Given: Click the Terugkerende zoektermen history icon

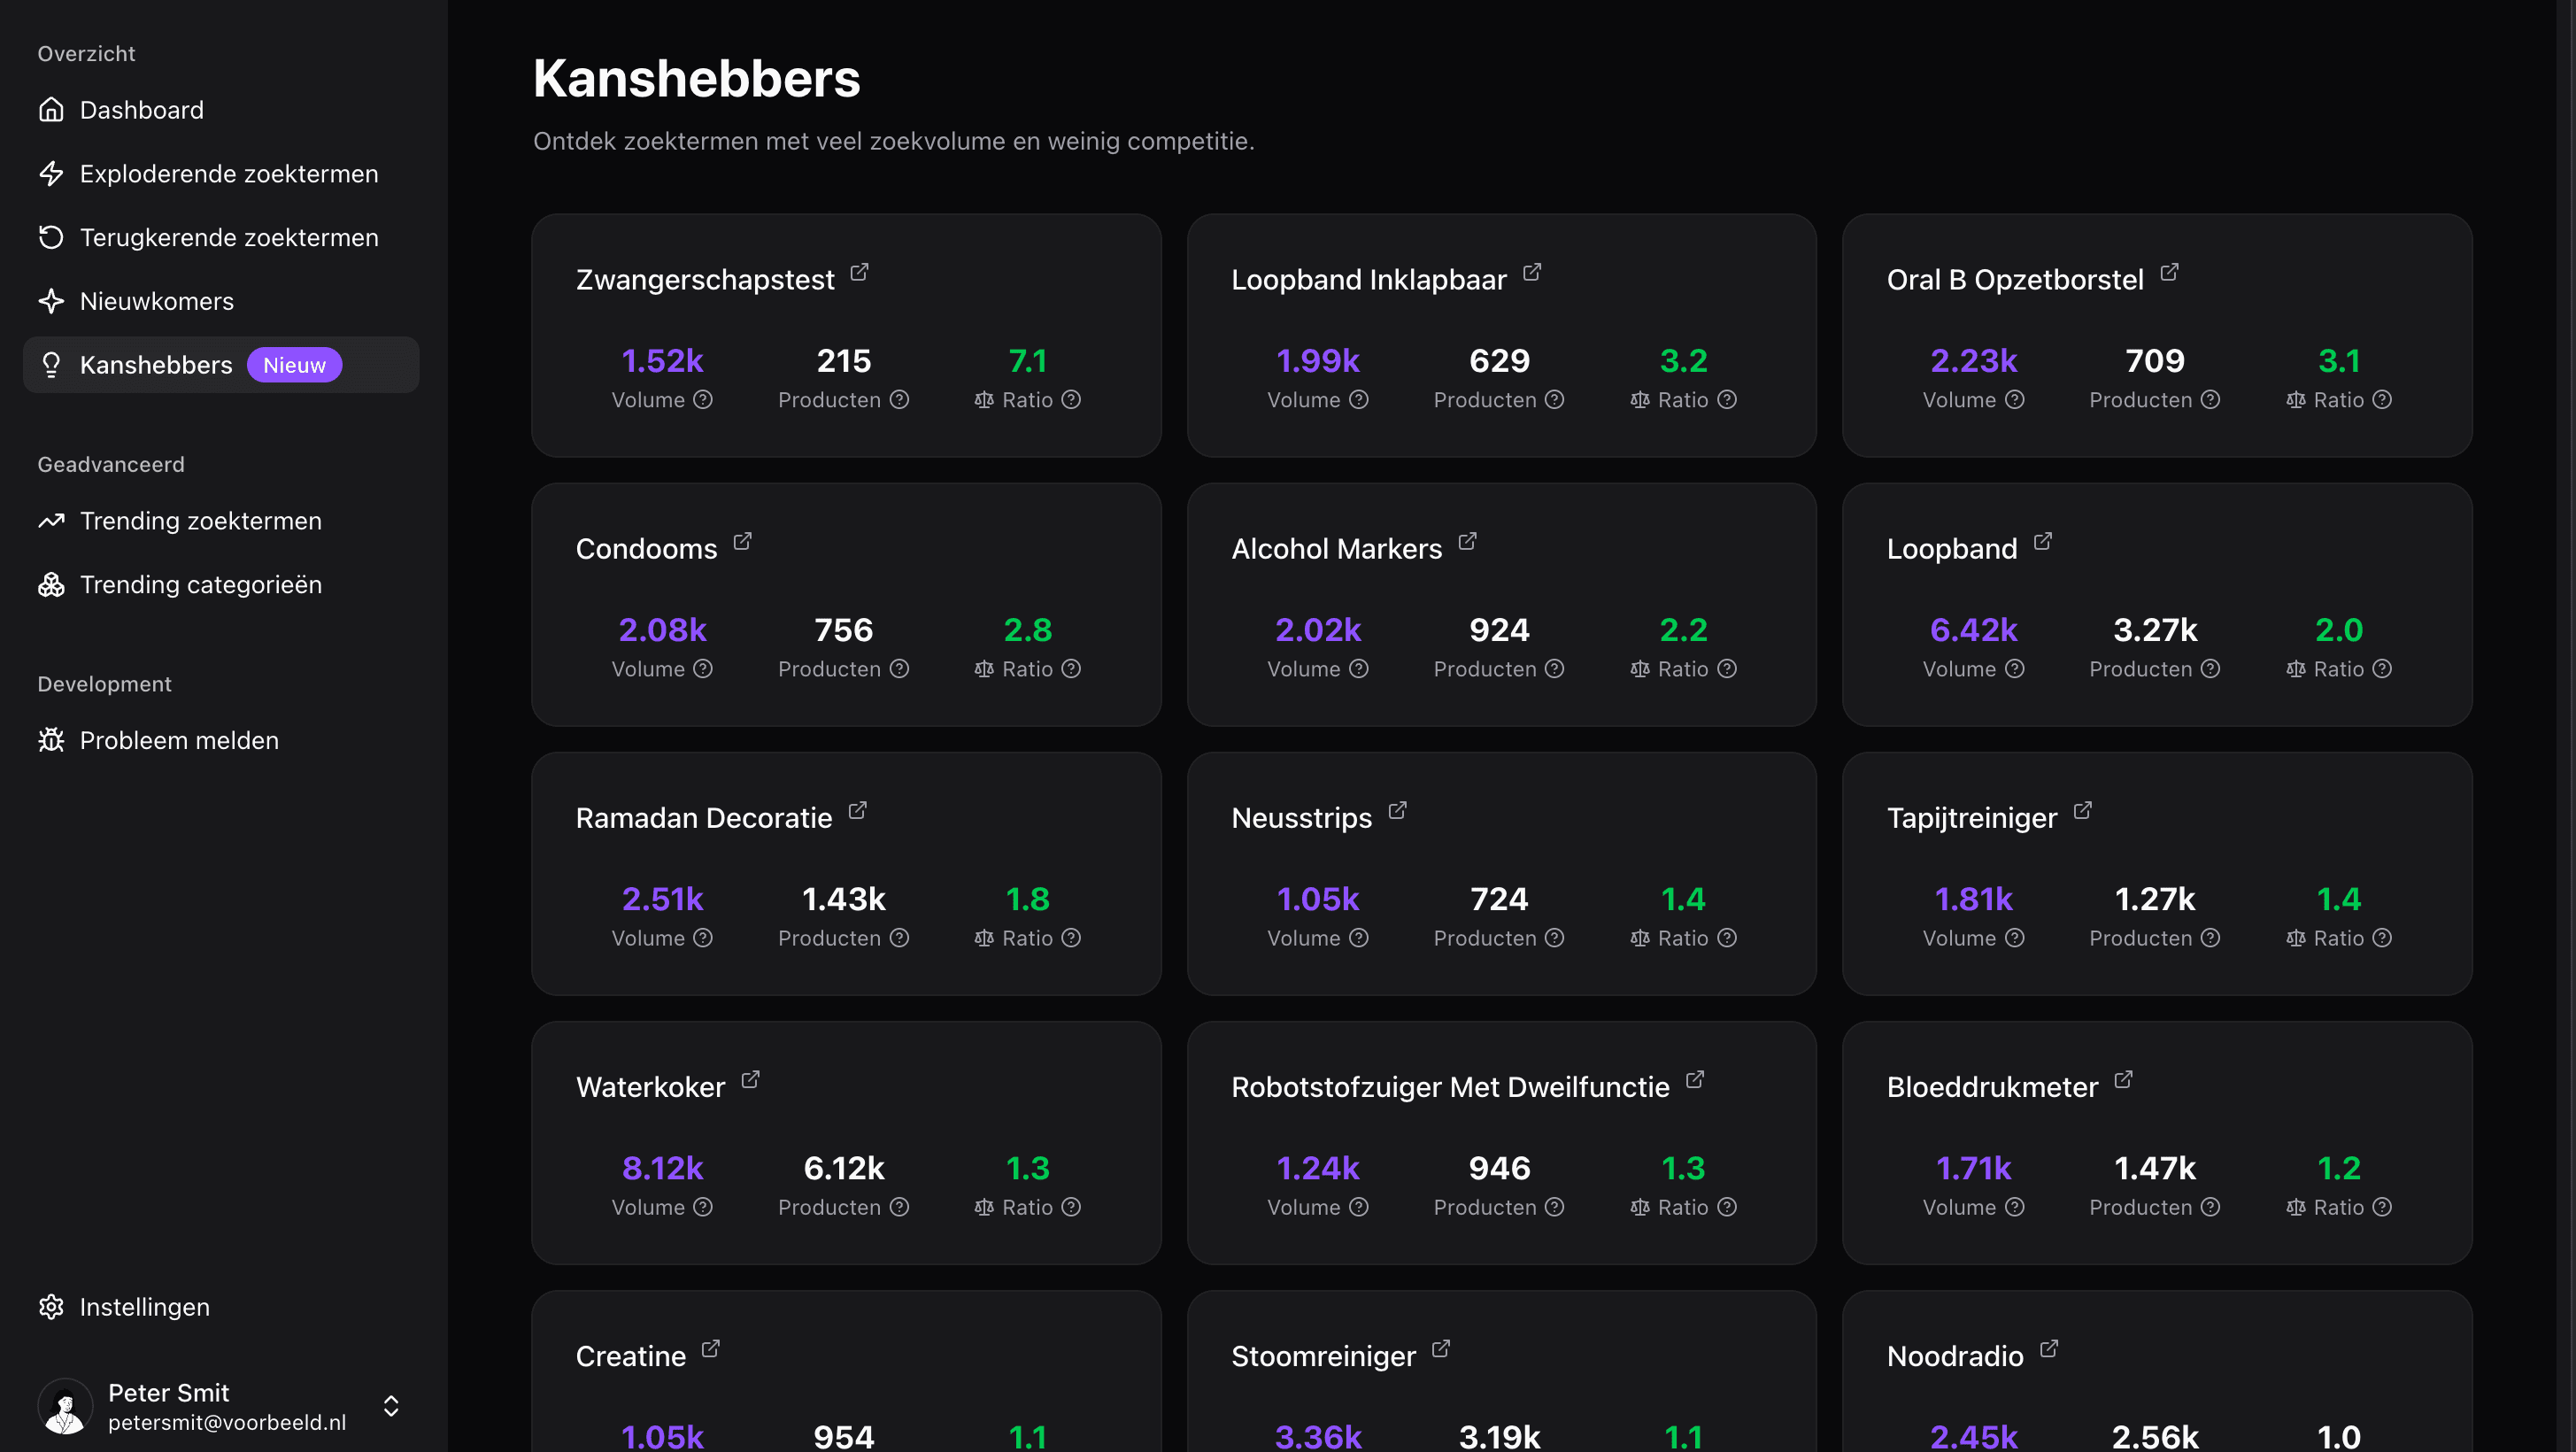Looking at the screenshot, I should coord(51,237).
